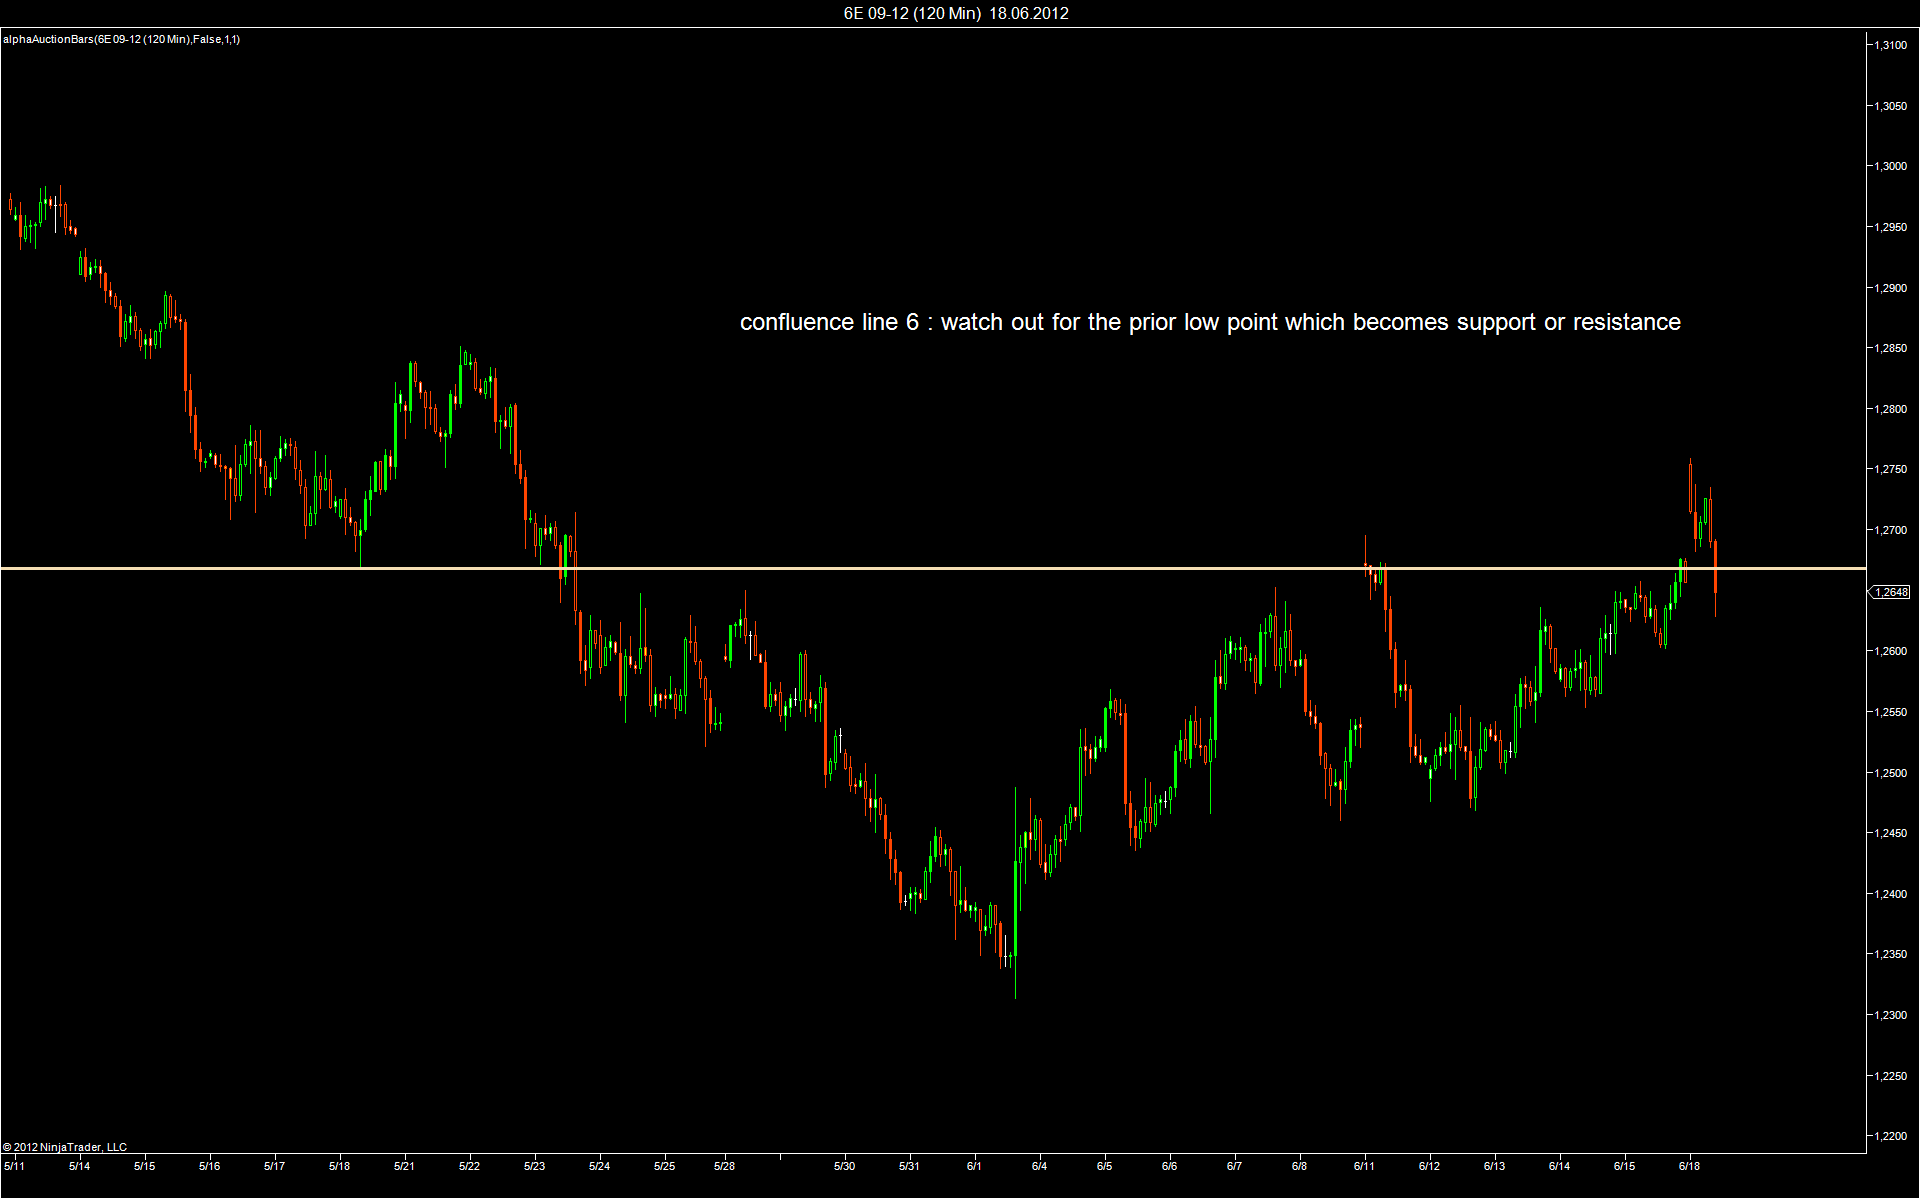The image size is (1920, 1199).
Task: Click the 1,2300 price axis label
Action: [x=1890, y=1015]
